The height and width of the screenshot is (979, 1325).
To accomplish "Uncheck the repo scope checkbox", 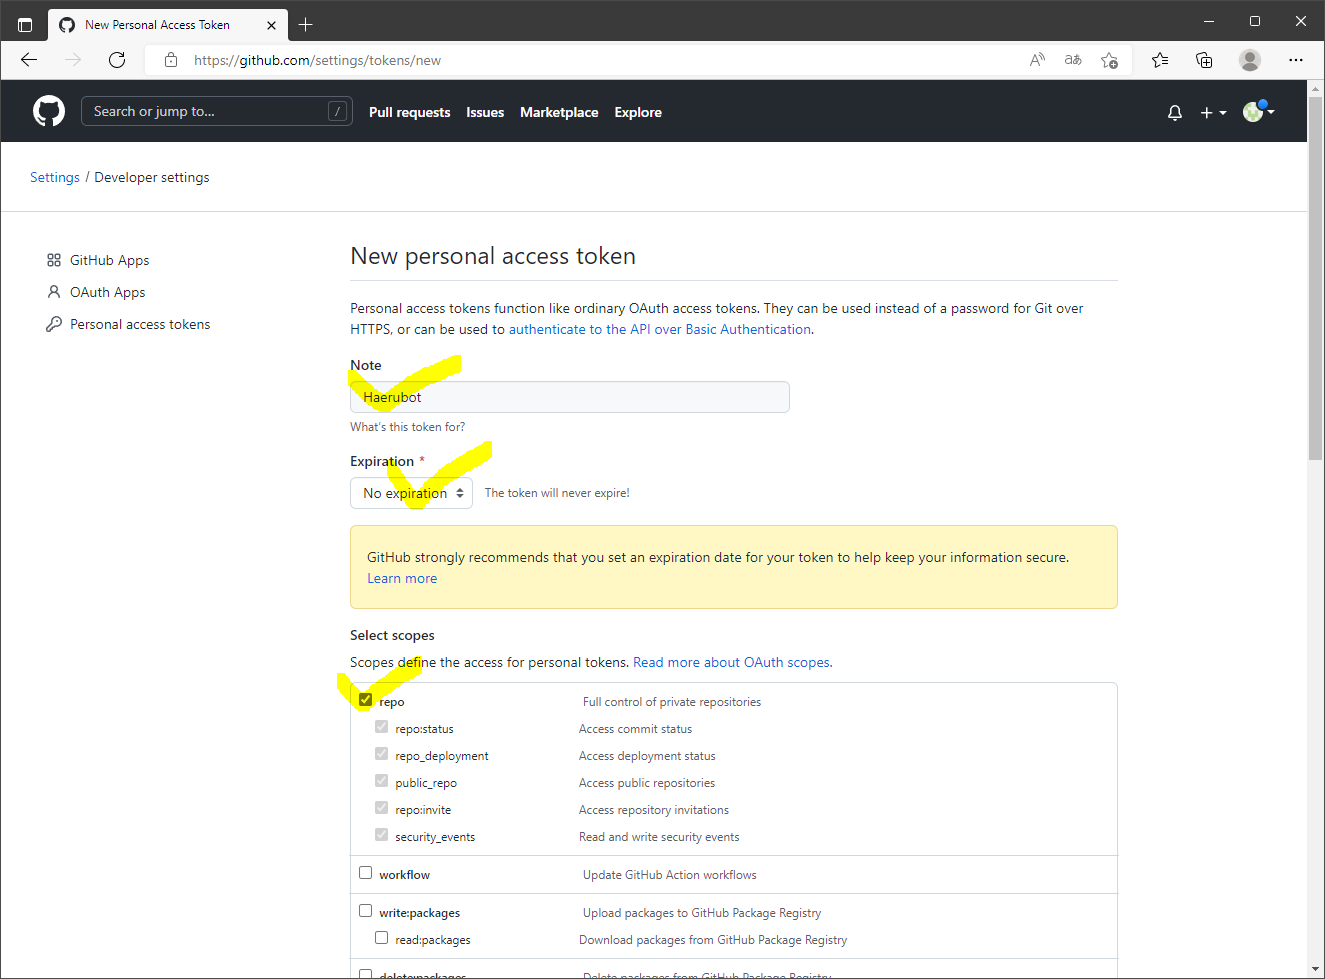I will pyautogui.click(x=365, y=700).
